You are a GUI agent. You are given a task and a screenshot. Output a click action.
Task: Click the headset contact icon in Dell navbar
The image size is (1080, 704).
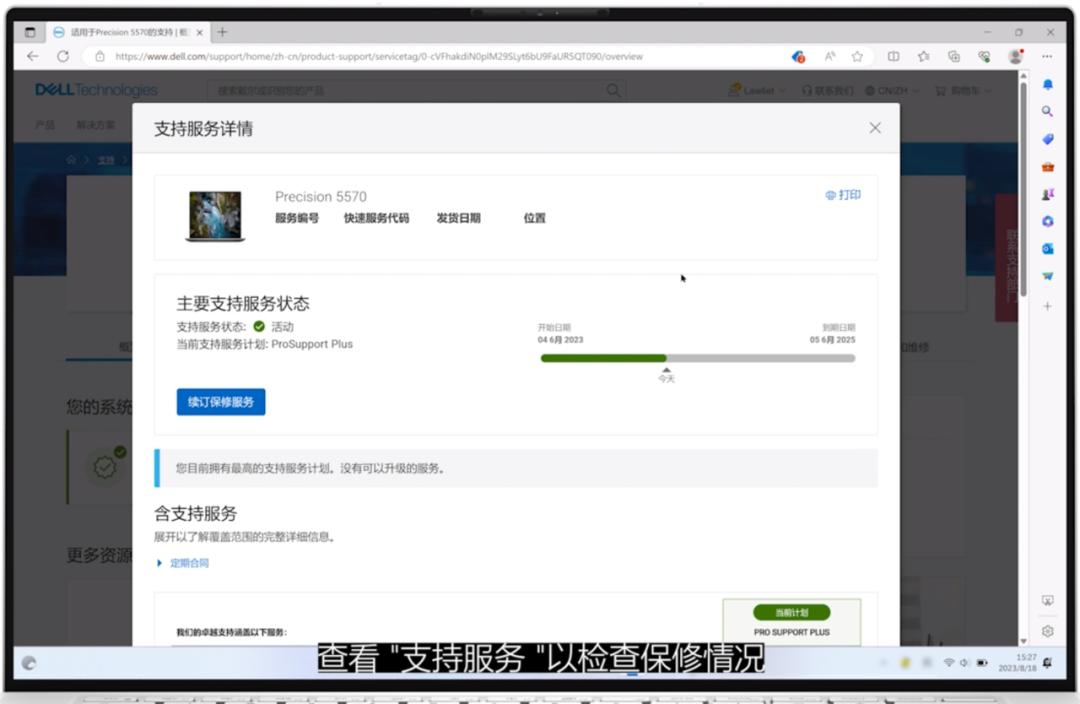807,89
